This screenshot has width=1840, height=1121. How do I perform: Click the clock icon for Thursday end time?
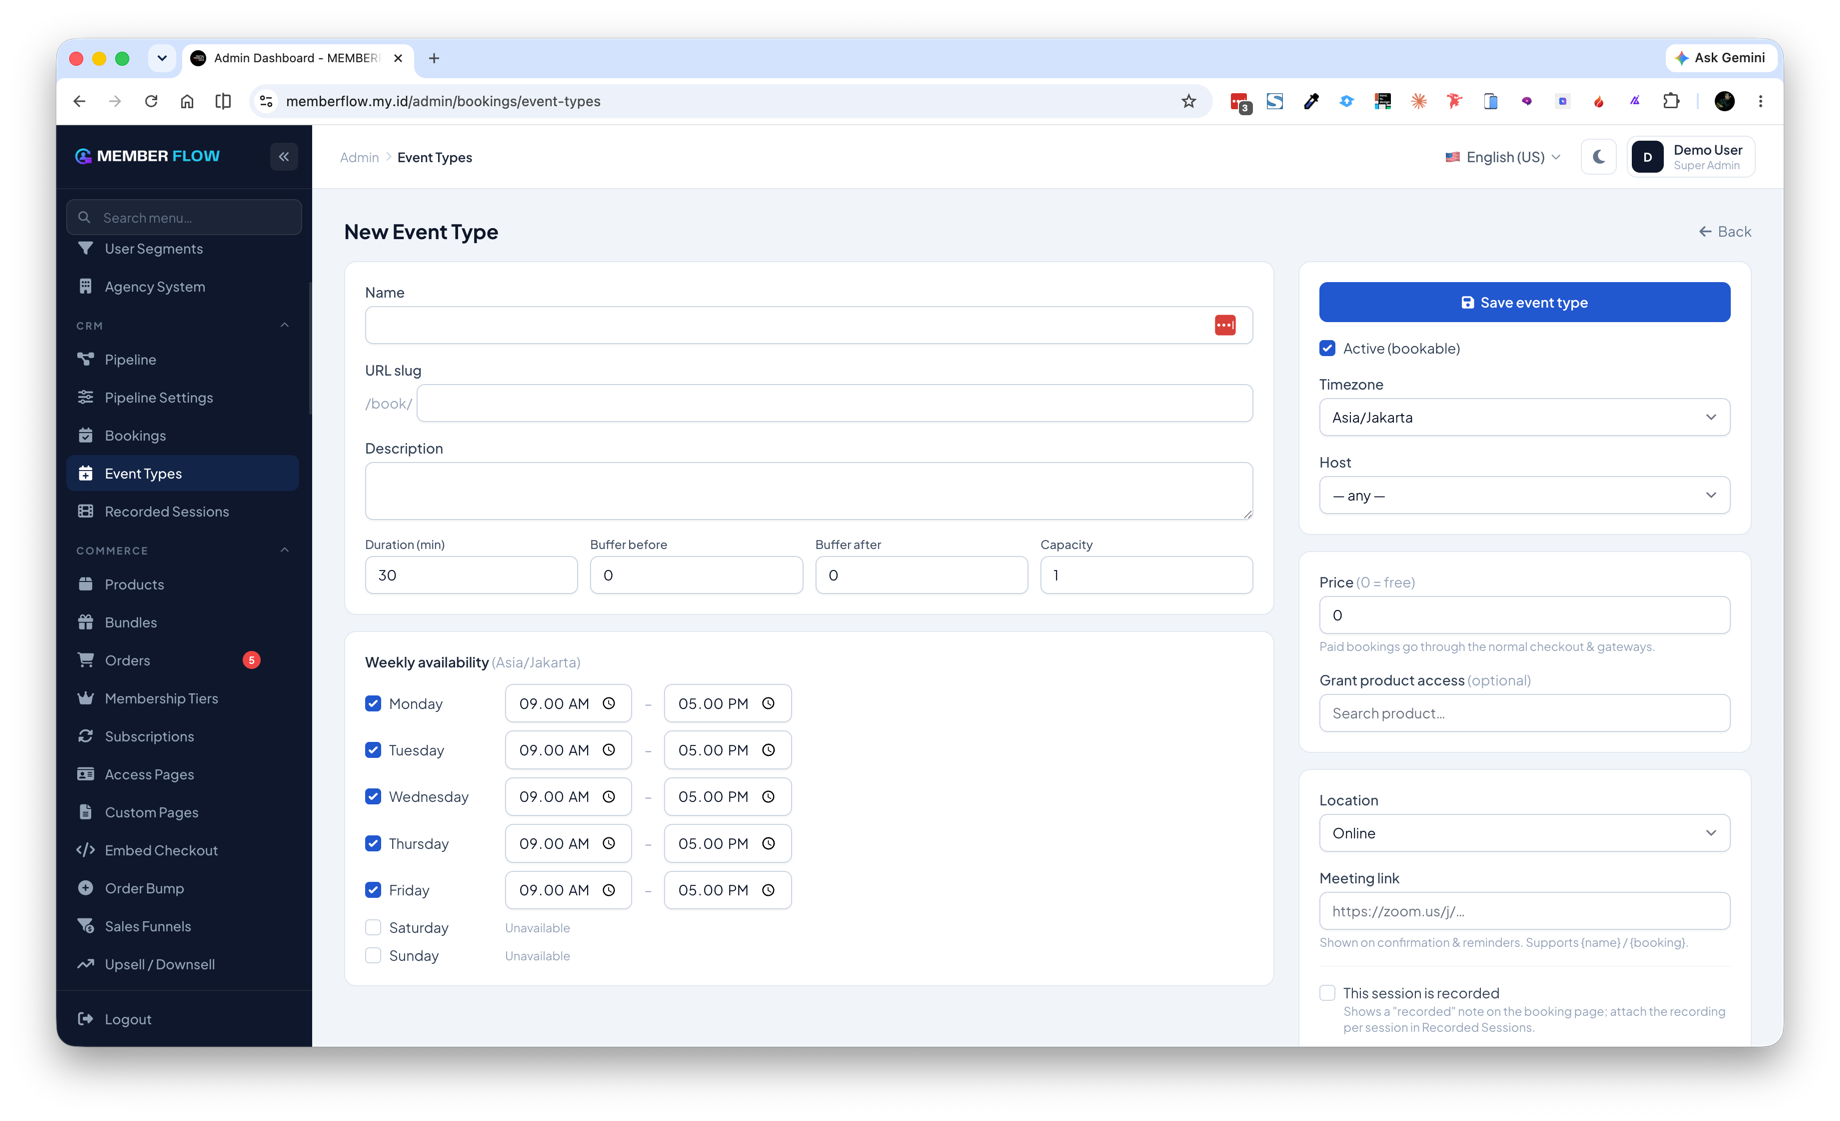pyautogui.click(x=768, y=843)
